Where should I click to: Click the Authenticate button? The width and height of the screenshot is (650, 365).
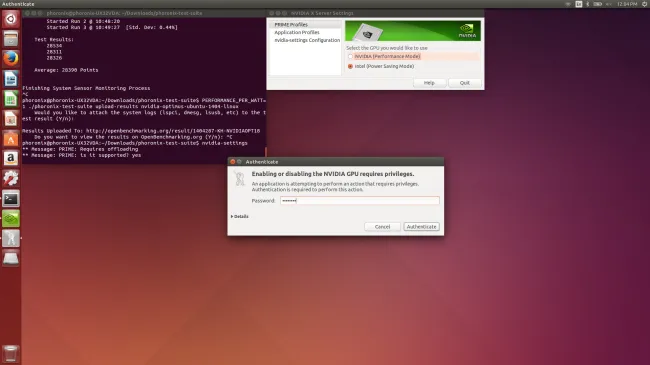pyautogui.click(x=422, y=227)
